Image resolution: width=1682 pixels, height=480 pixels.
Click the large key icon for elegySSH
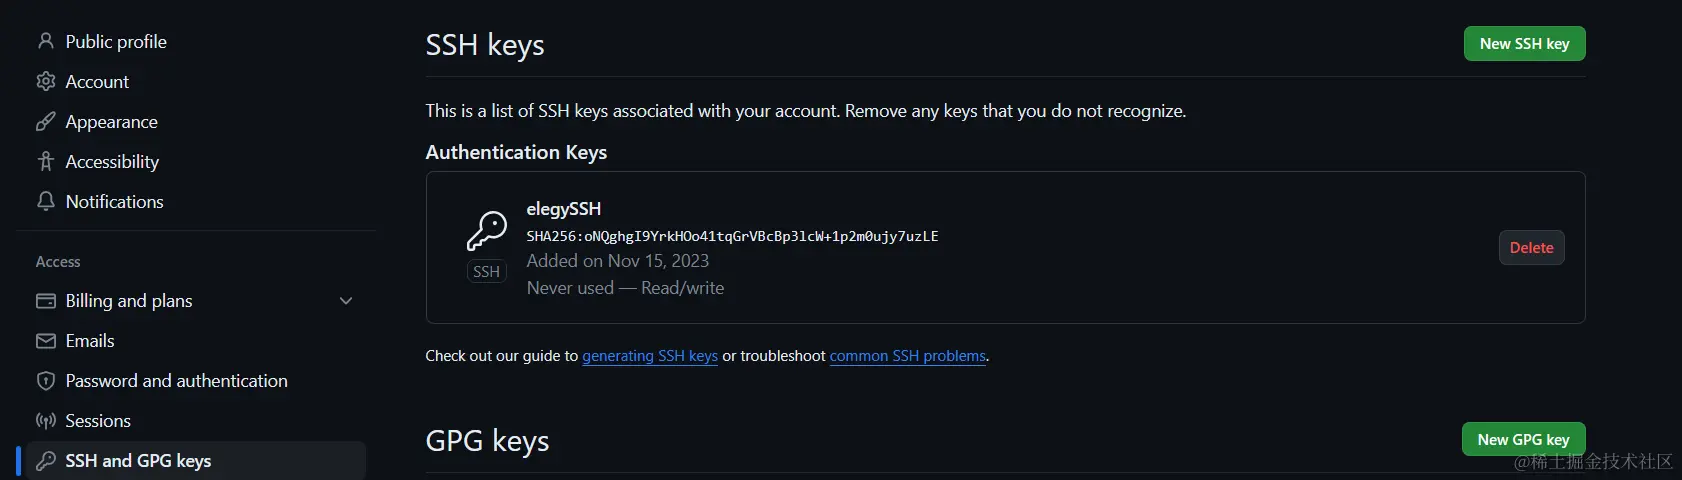click(487, 230)
